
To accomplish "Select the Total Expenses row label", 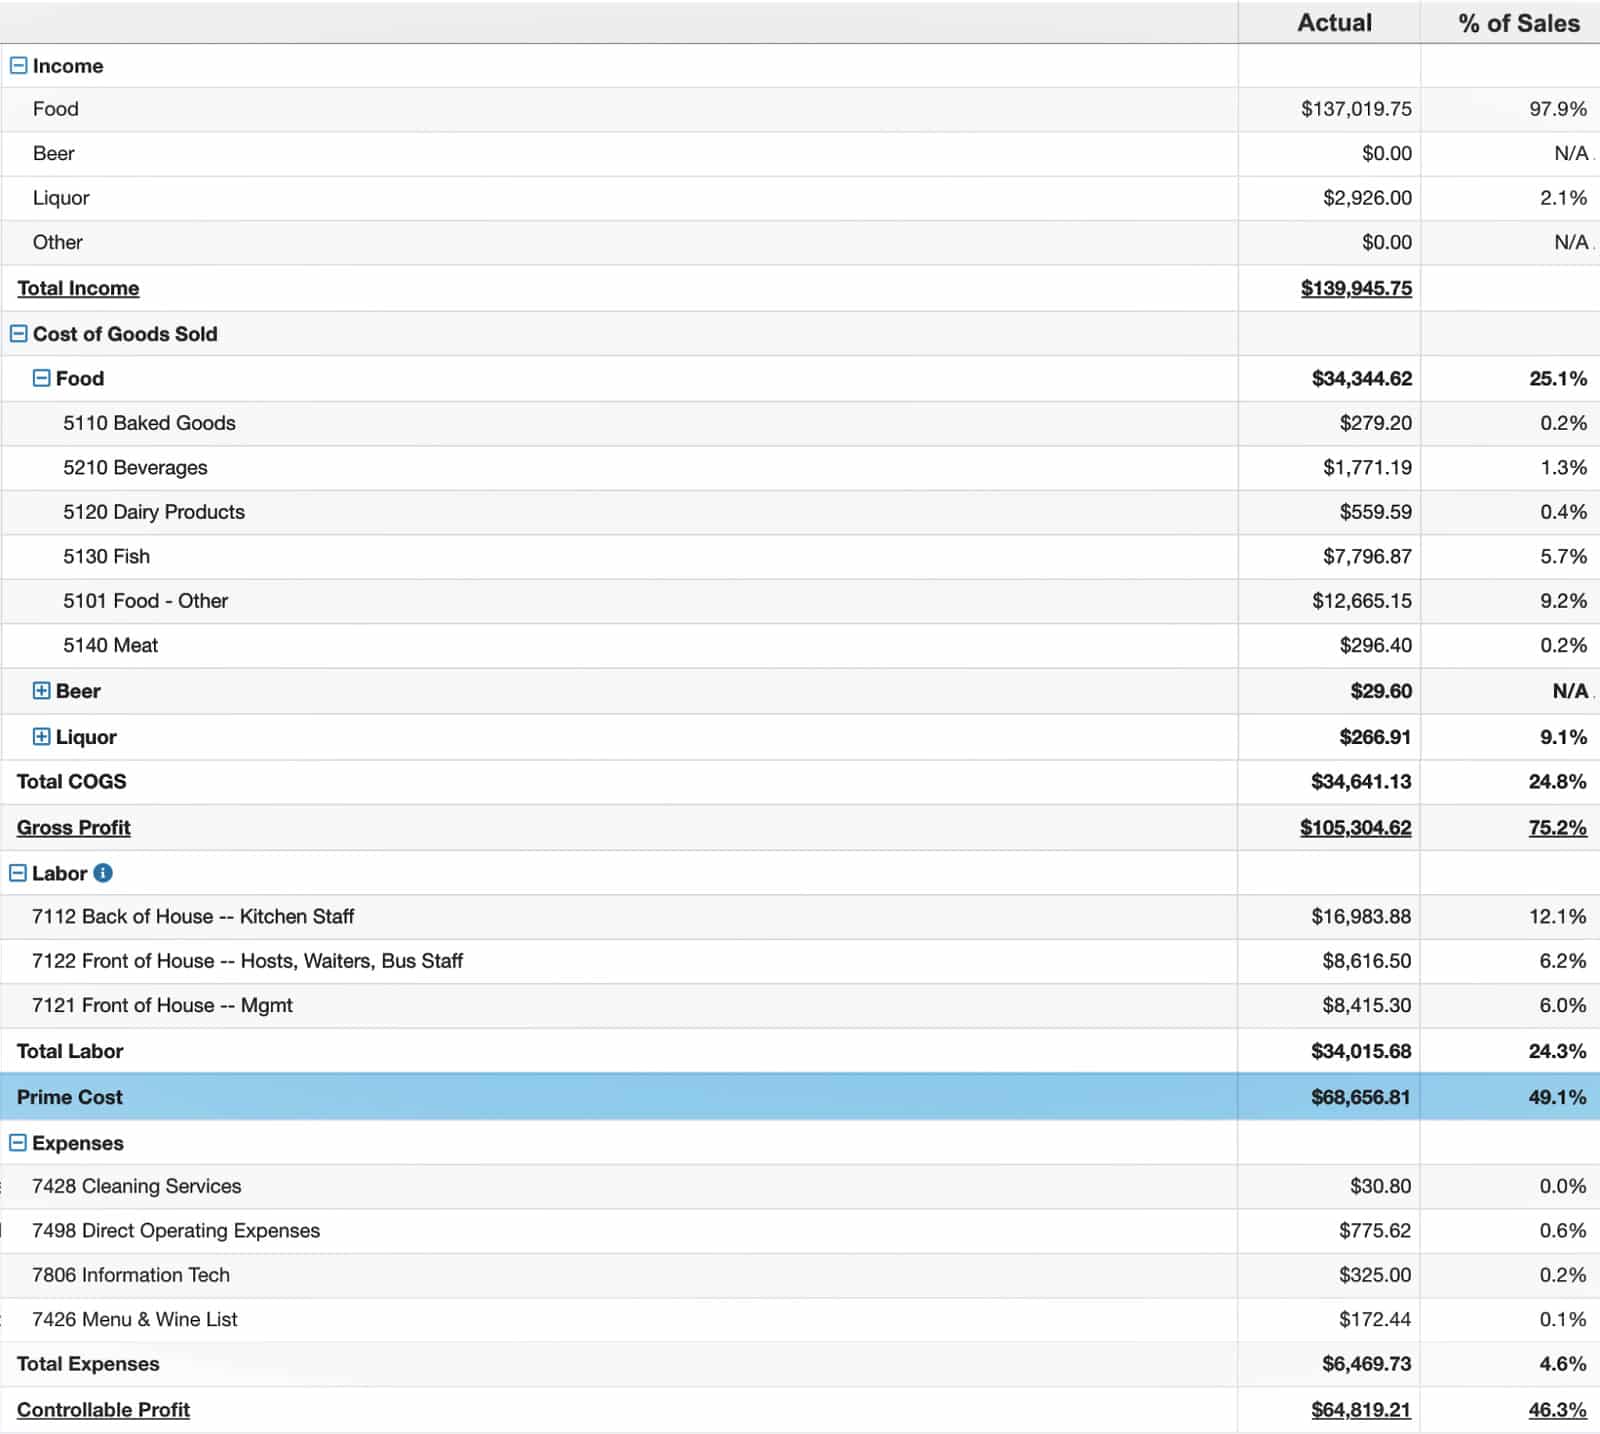I will (88, 1364).
